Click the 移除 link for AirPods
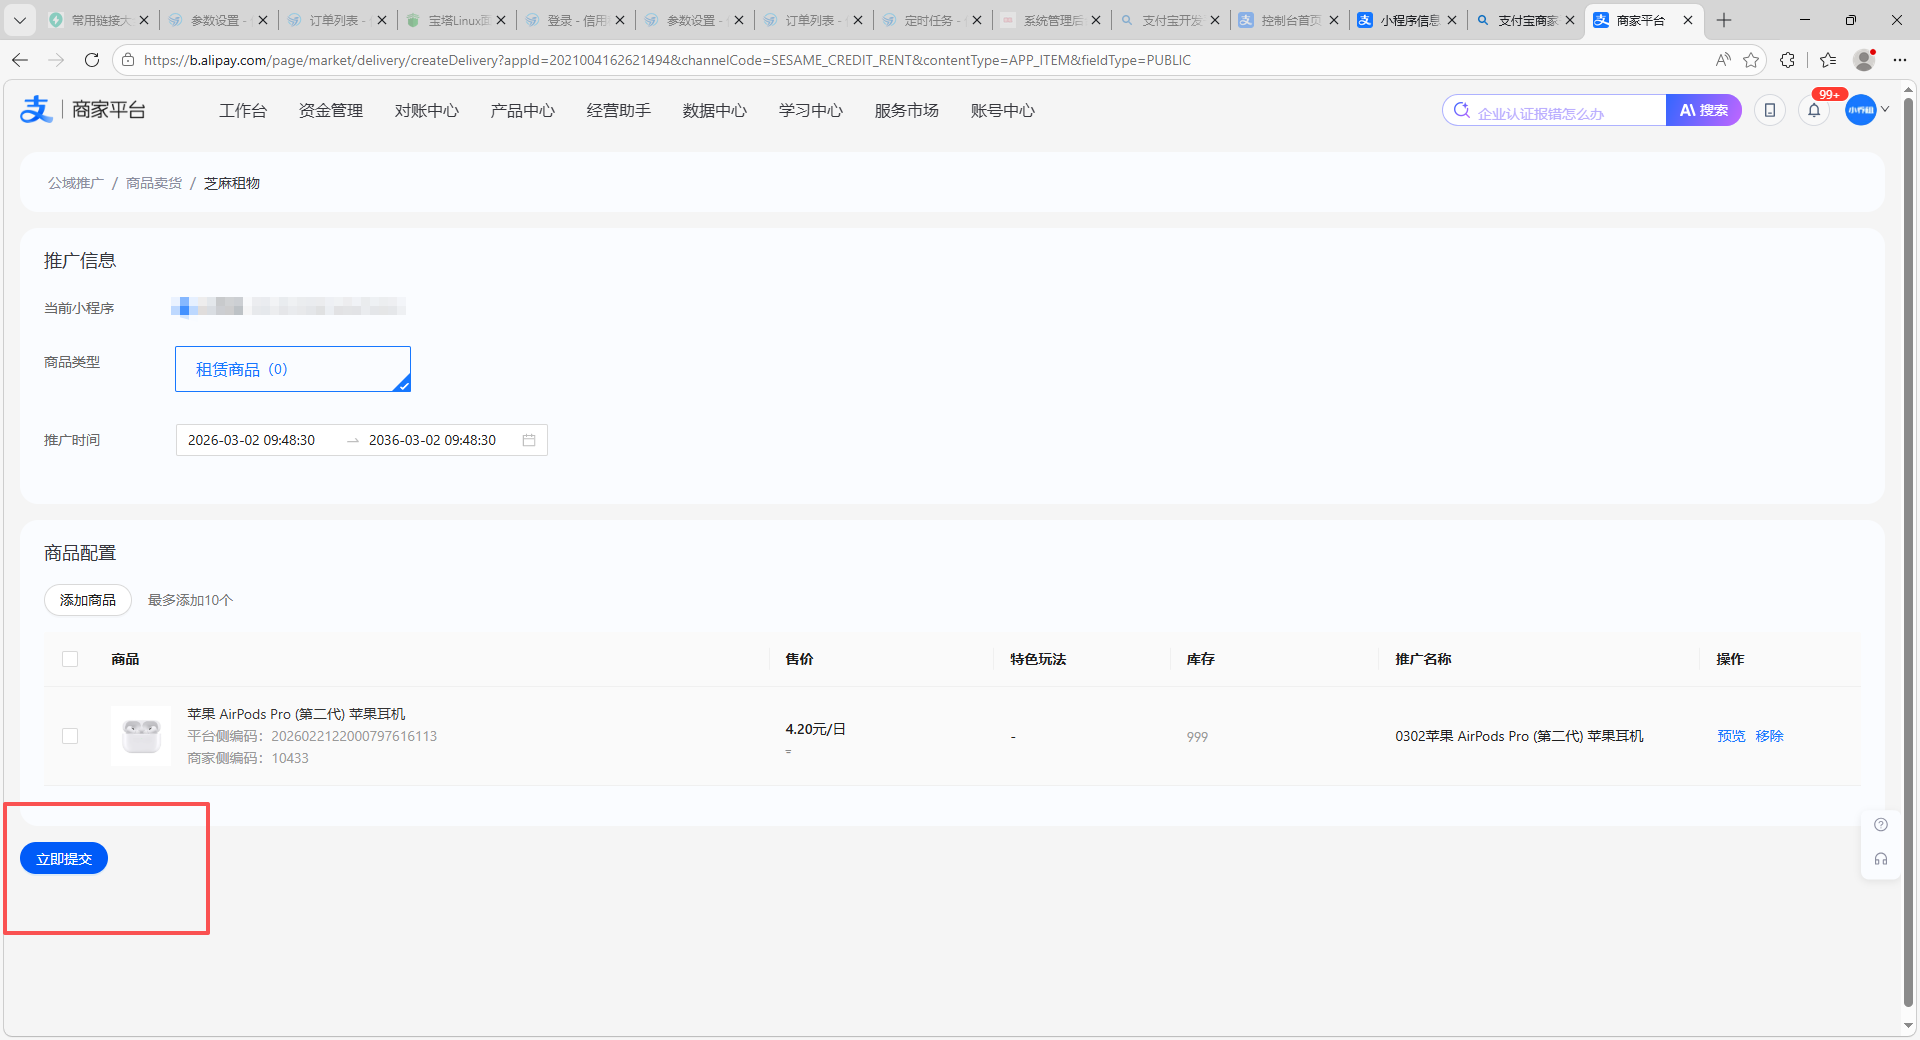 [1769, 736]
